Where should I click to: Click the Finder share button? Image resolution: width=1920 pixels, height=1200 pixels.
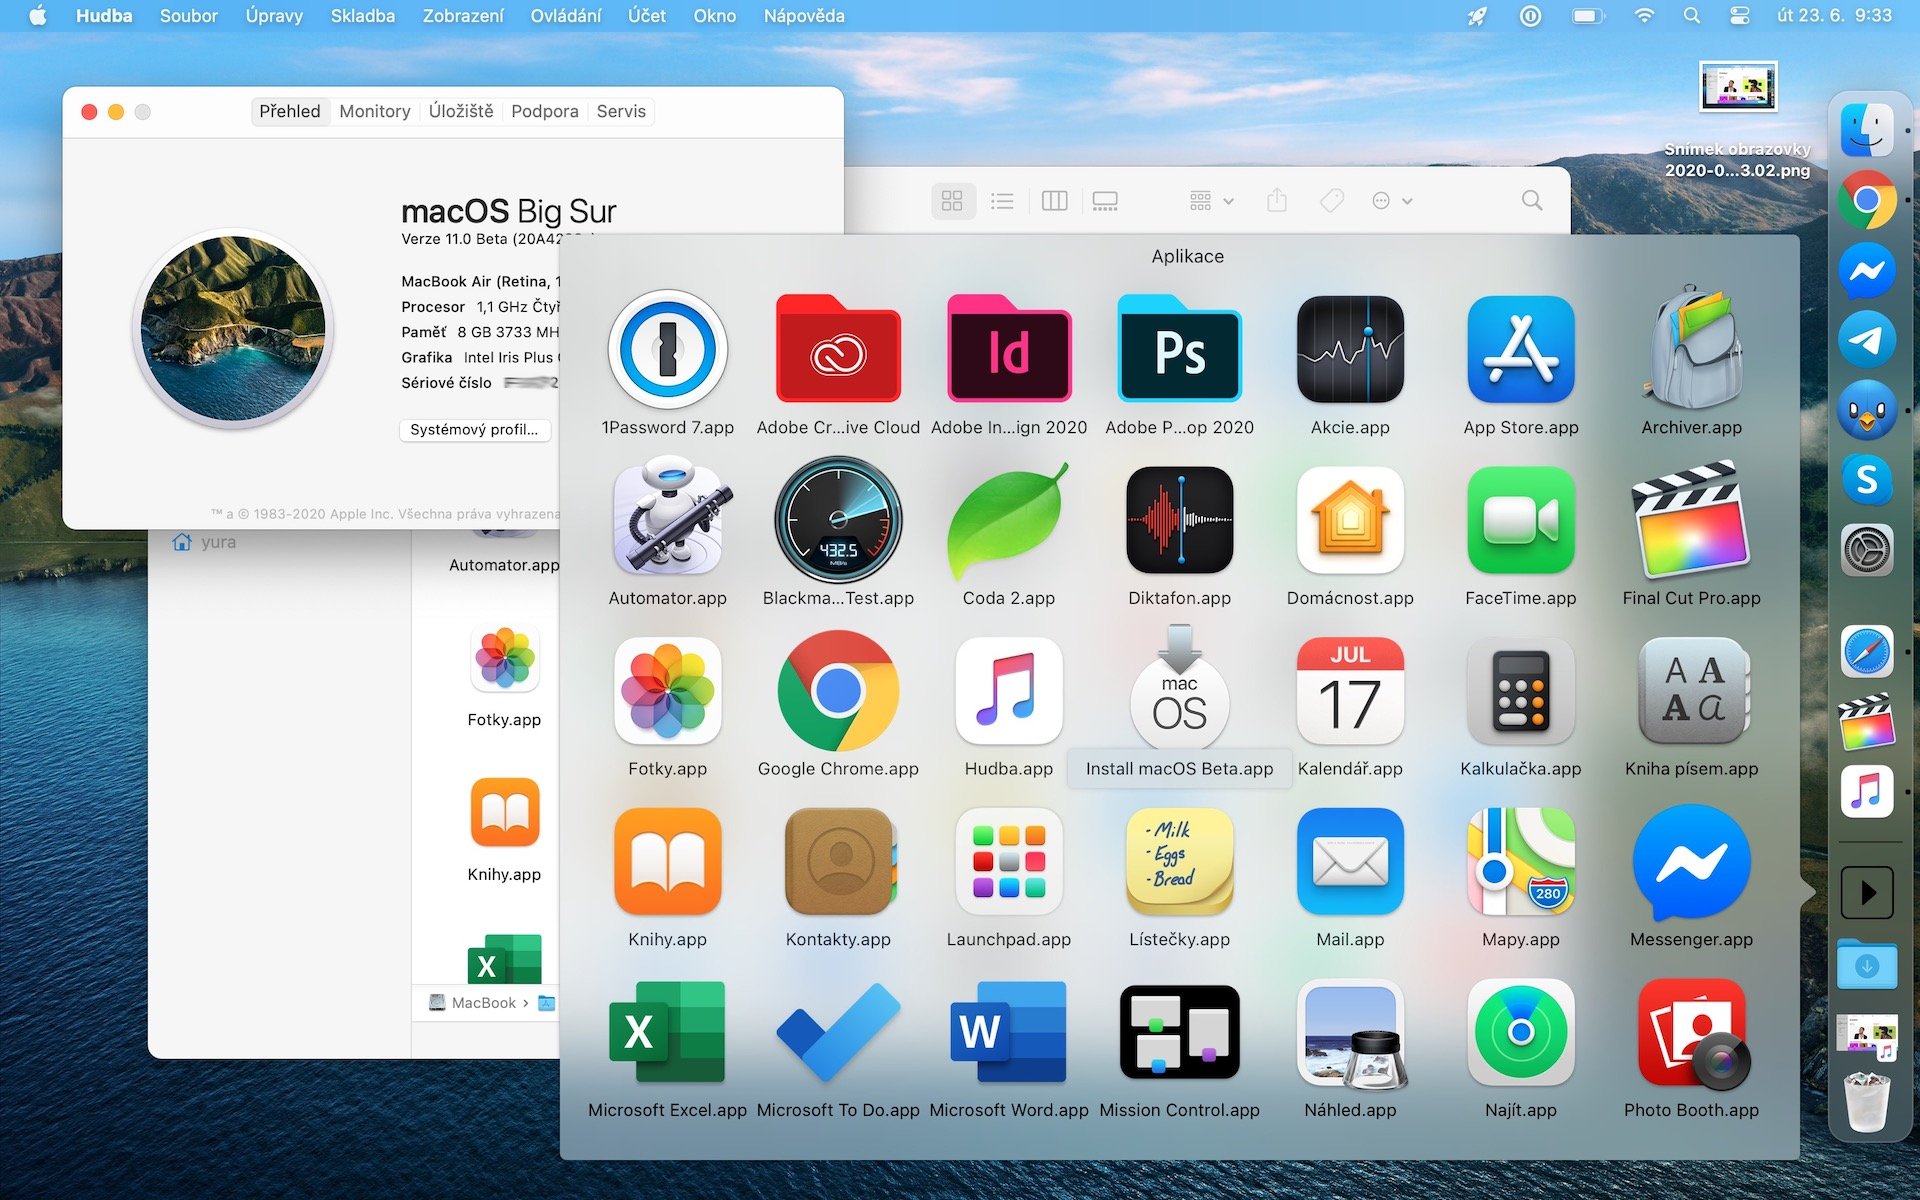[x=1277, y=201]
